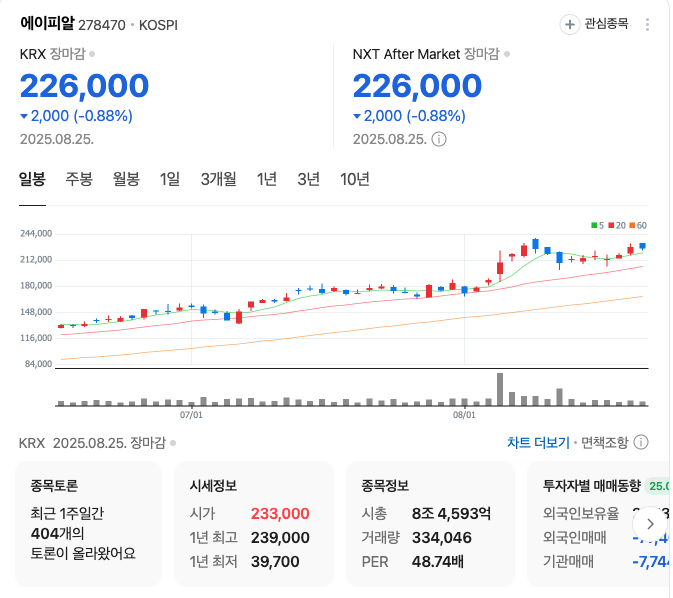Open the 투자자별 매매동향 card
Screen dimensions: 673x598
(x=598, y=524)
